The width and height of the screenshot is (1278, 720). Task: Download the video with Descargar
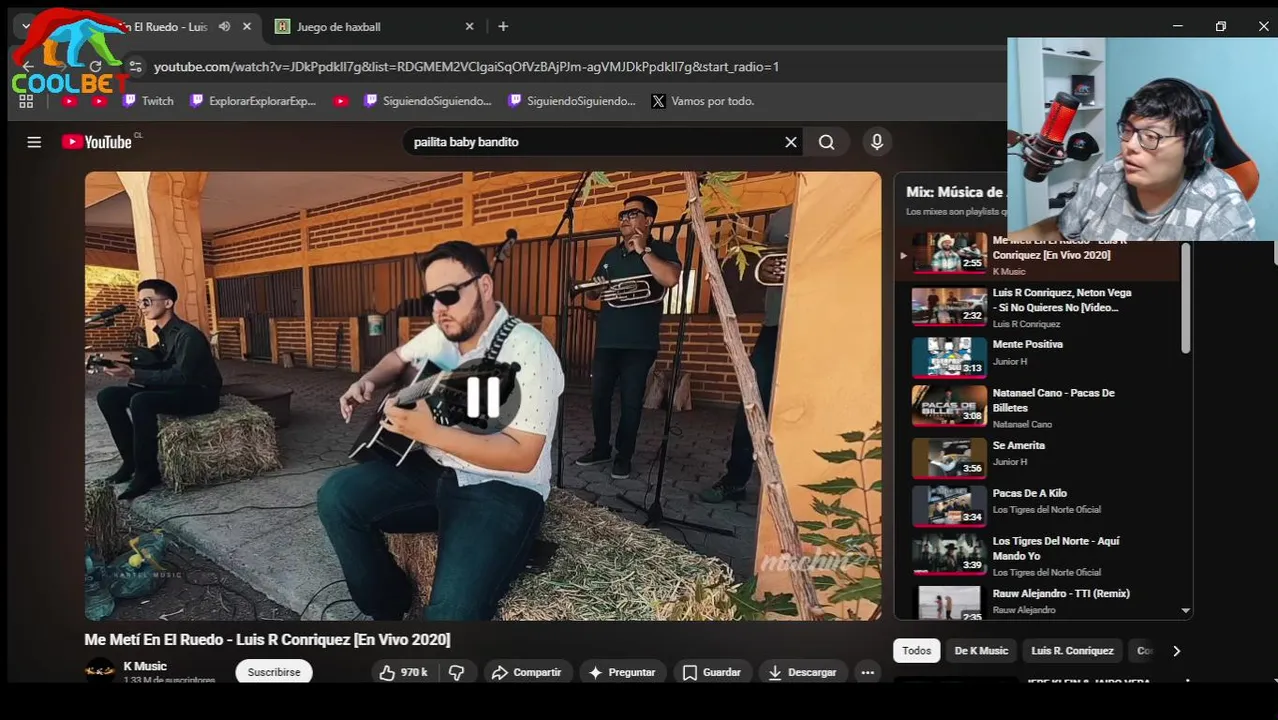tap(802, 672)
